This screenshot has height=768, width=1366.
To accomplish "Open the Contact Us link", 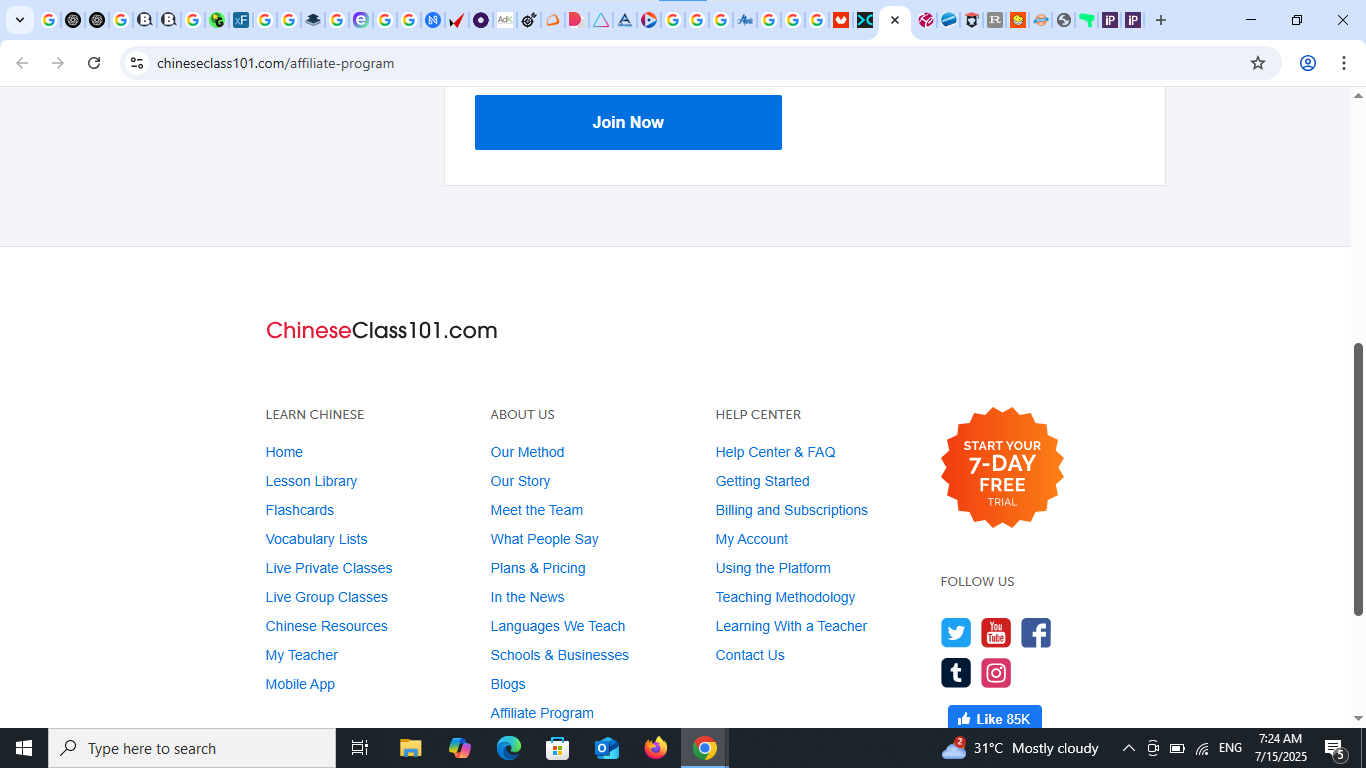I will pyautogui.click(x=750, y=655).
